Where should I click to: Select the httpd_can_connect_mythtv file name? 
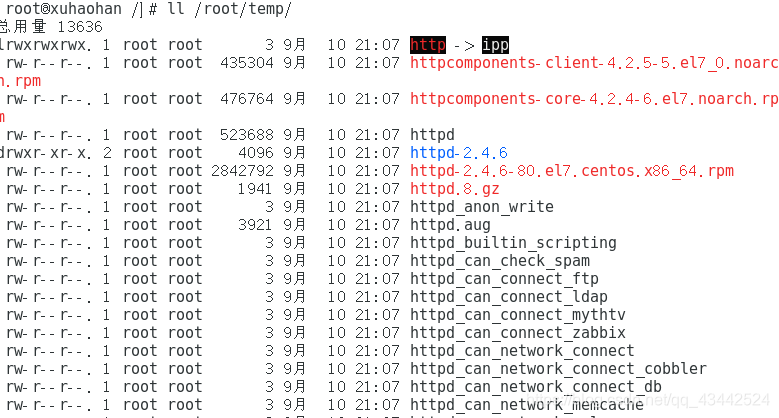518,315
